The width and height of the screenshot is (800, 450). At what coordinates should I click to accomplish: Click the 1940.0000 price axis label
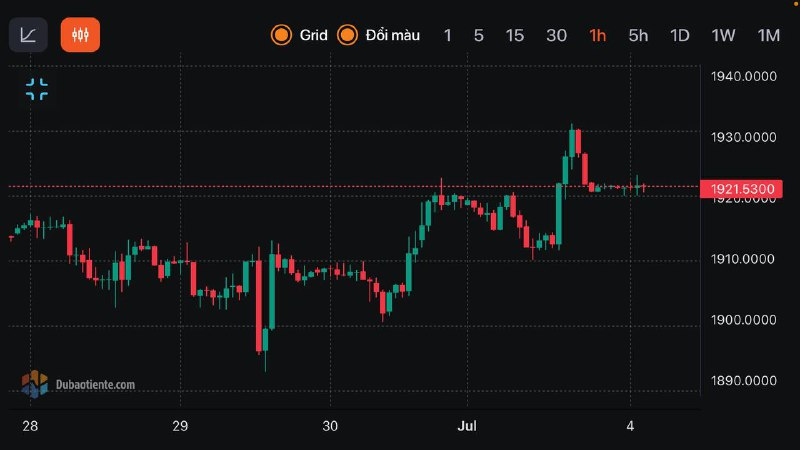pos(743,77)
